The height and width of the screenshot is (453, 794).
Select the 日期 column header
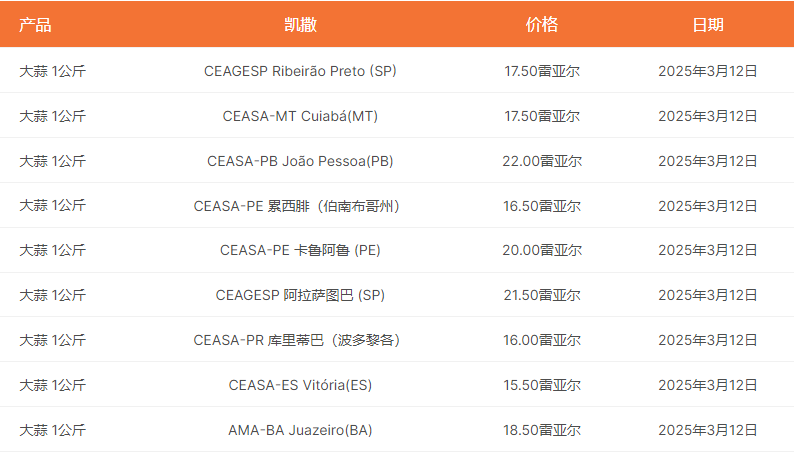click(x=708, y=25)
